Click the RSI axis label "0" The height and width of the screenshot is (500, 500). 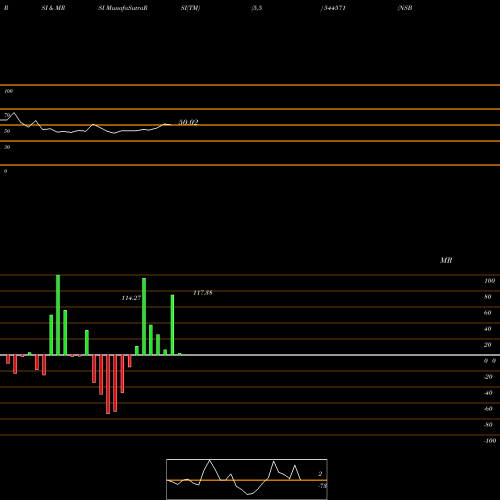(5, 171)
